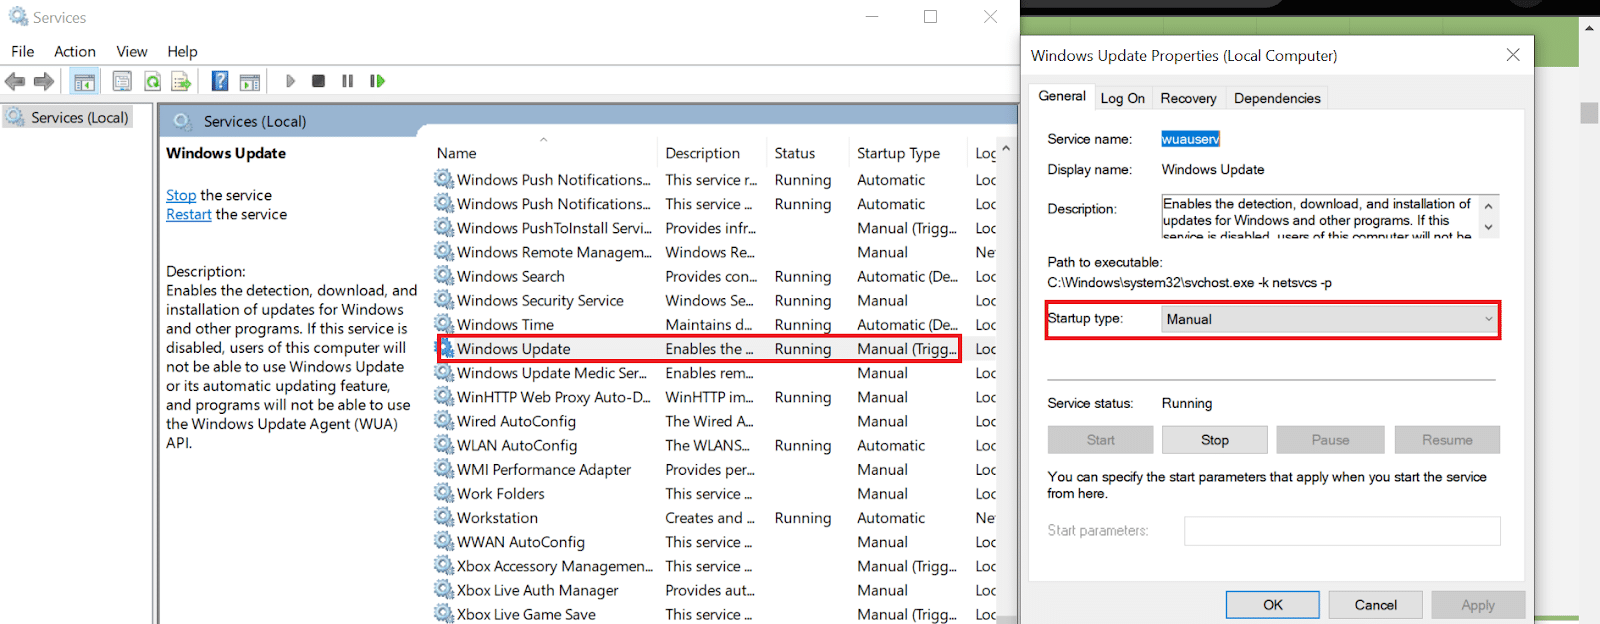Click the Start Service play icon in toolbar
The width and height of the screenshot is (1600, 624).
coord(290,81)
